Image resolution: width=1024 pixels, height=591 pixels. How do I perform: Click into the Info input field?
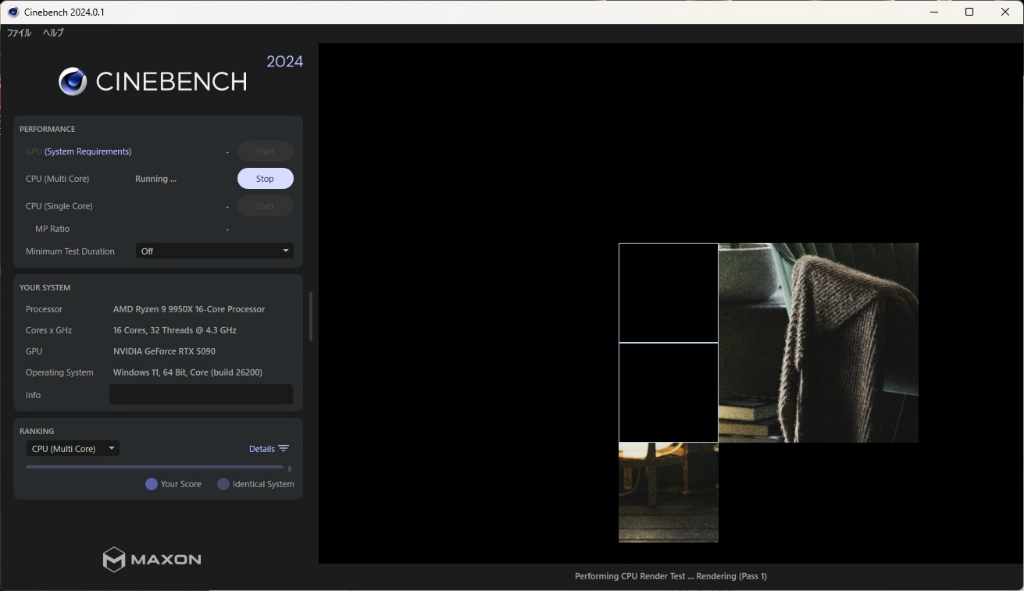[x=200, y=394]
